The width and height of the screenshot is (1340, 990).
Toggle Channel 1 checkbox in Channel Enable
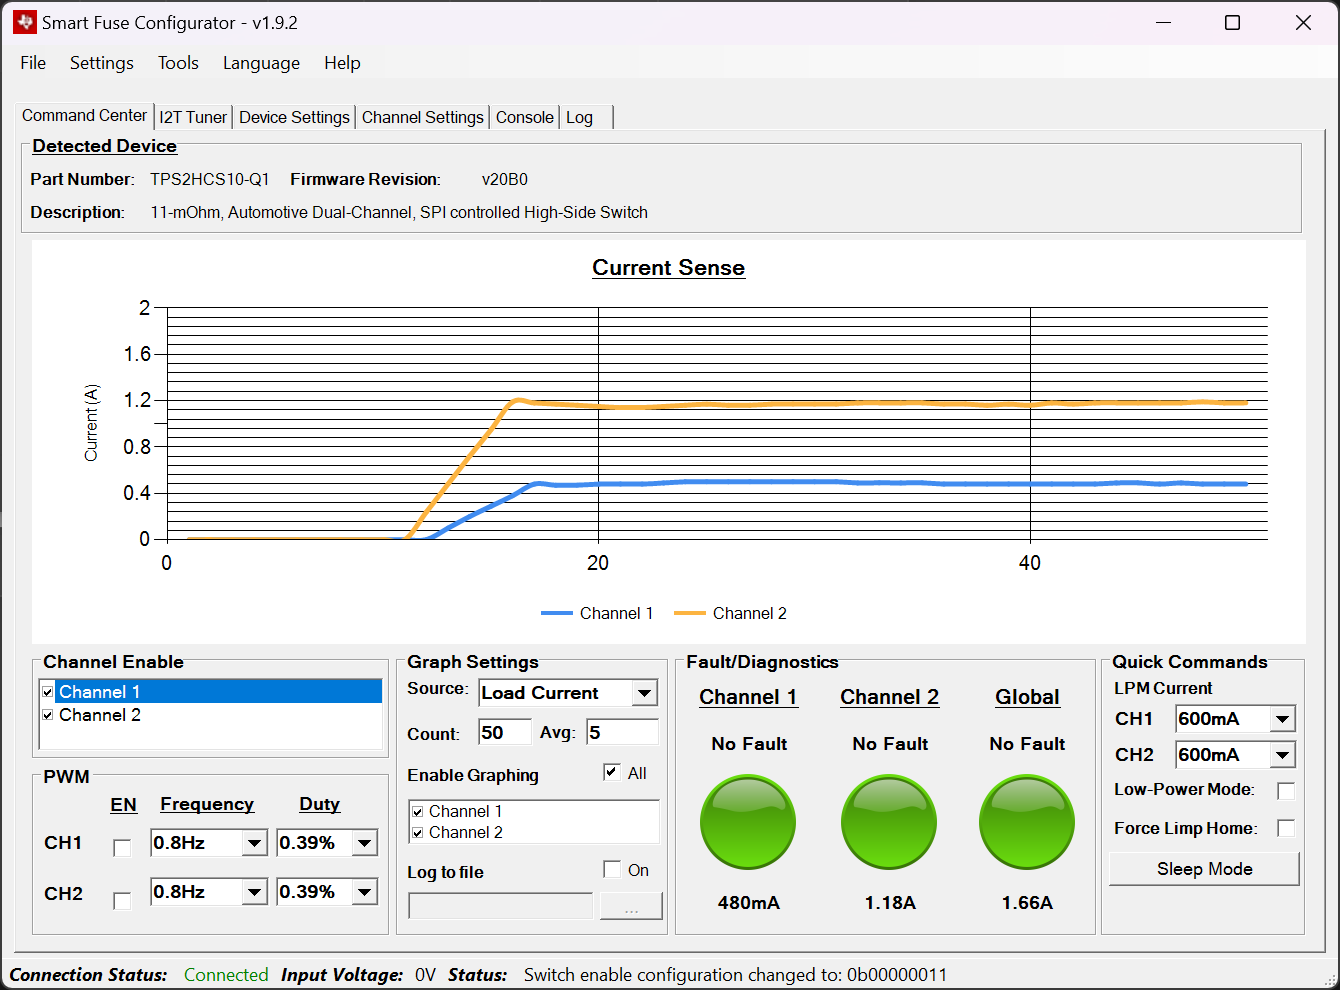click(48, 692)
